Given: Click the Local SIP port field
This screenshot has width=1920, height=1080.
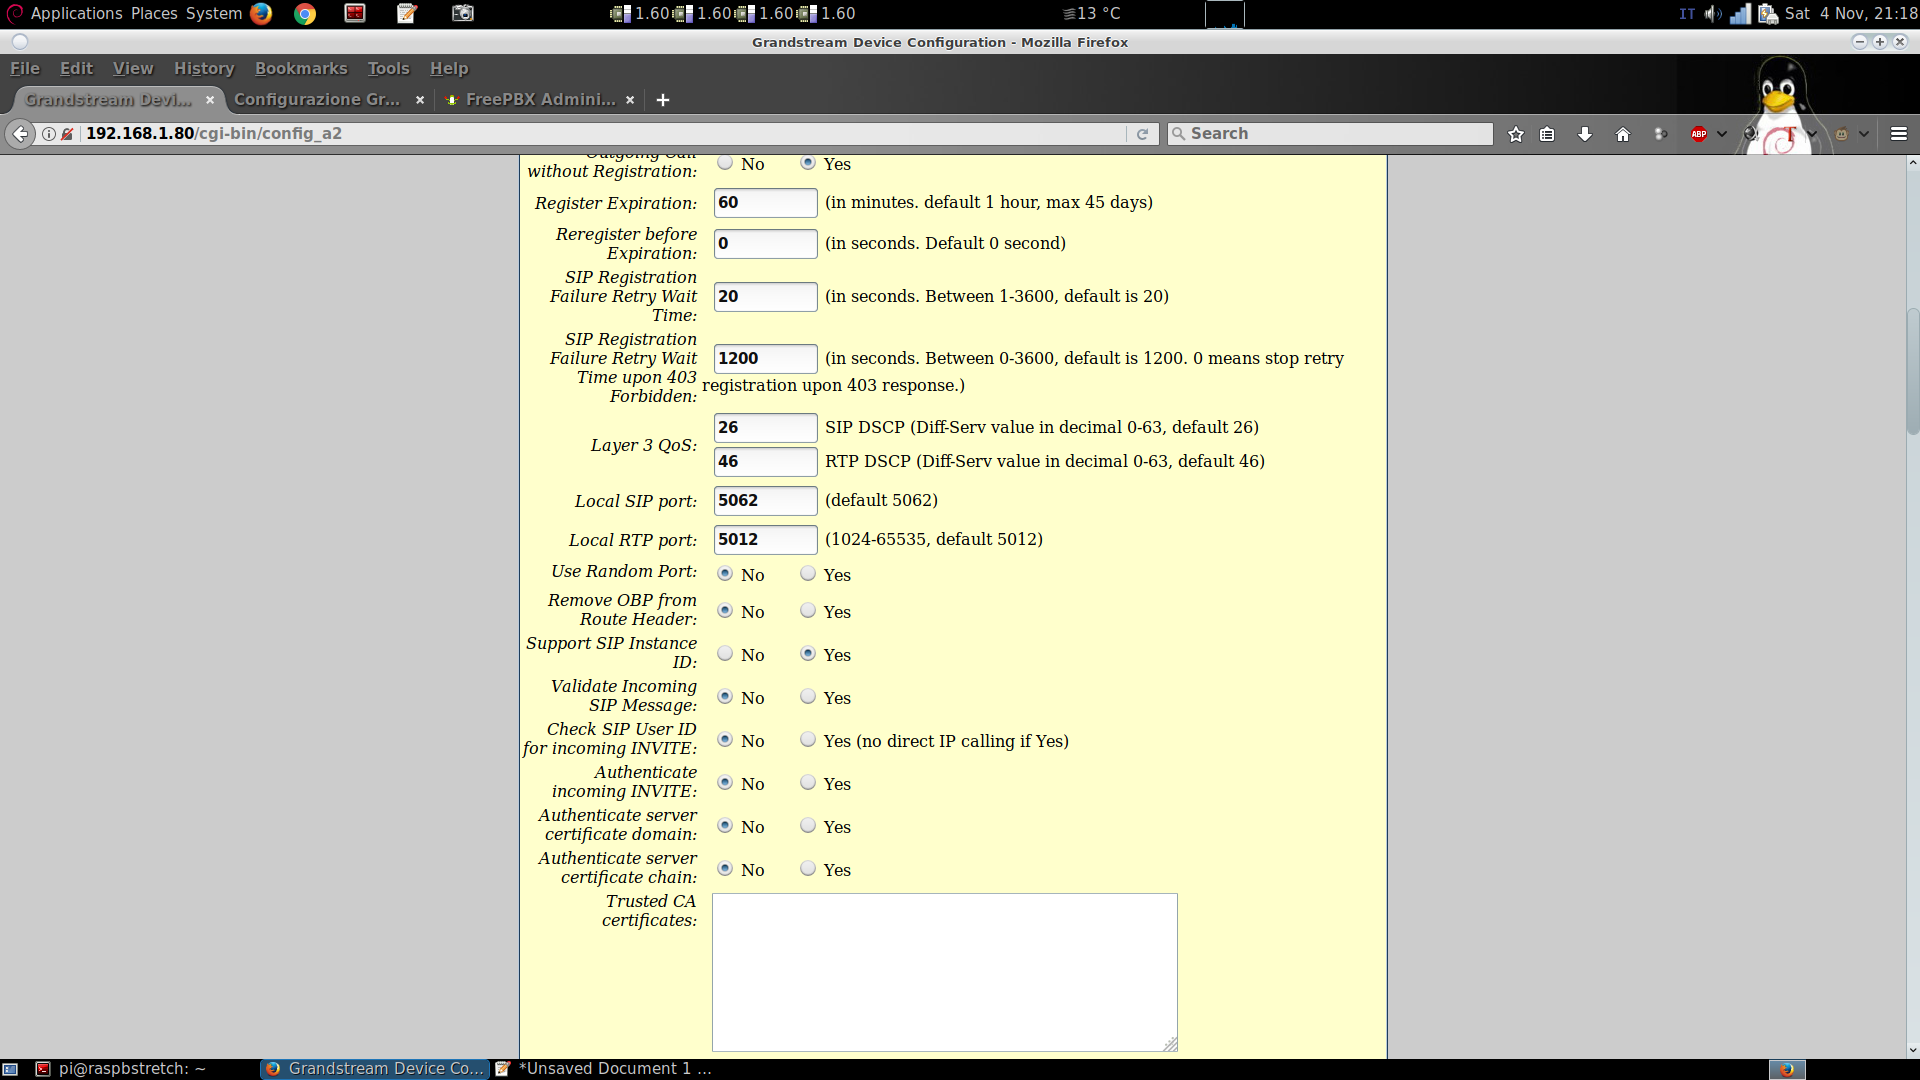Looking at the screenshot, I should pyautogui.click(x=765, y=500).
